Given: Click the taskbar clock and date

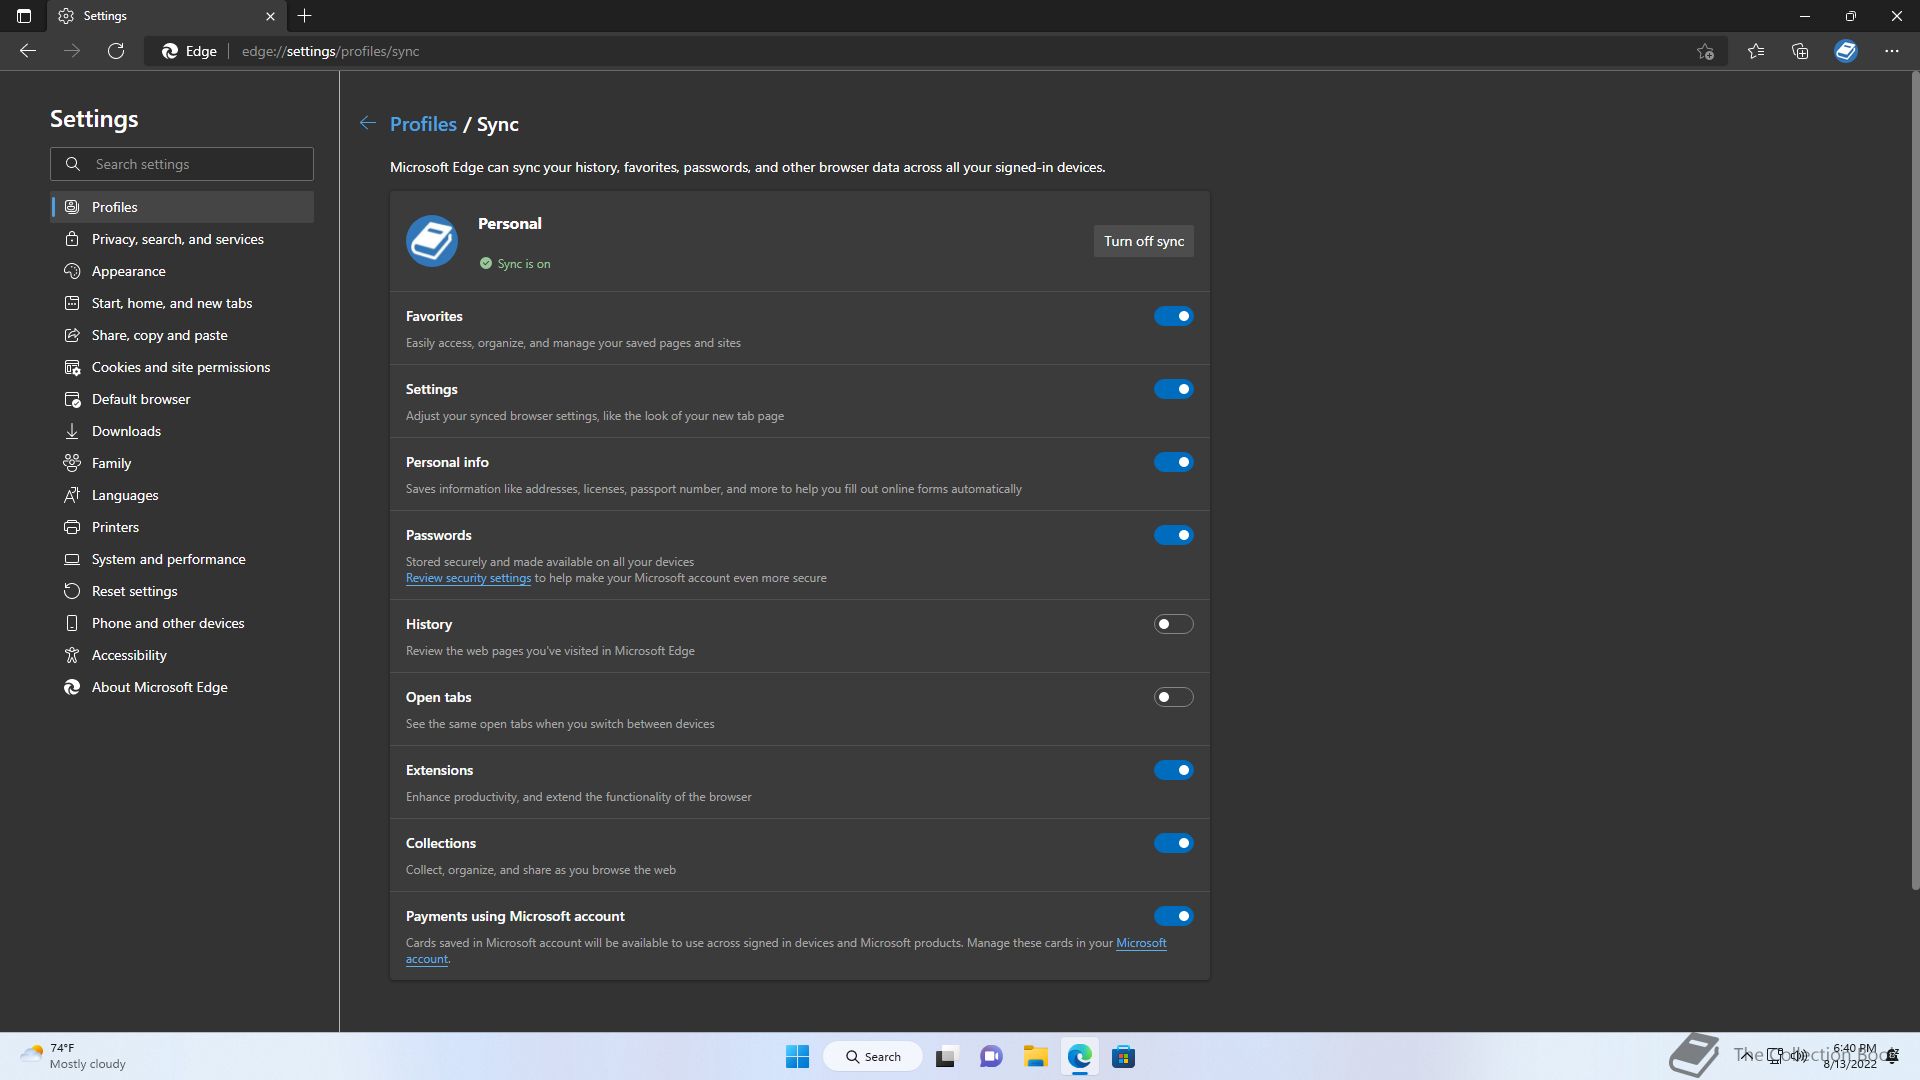Looking at the screenshot, I should (x=1850, y=1056).
